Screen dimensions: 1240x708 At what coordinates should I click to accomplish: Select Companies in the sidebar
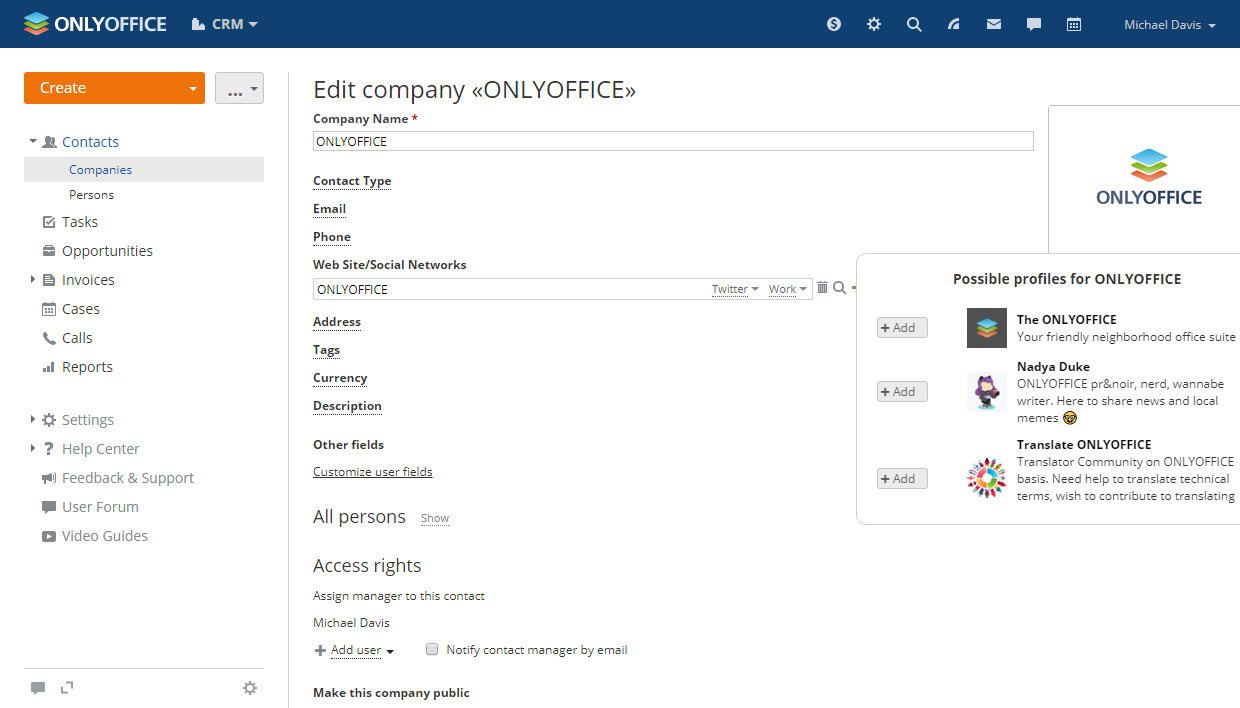[x=144, y=170]
